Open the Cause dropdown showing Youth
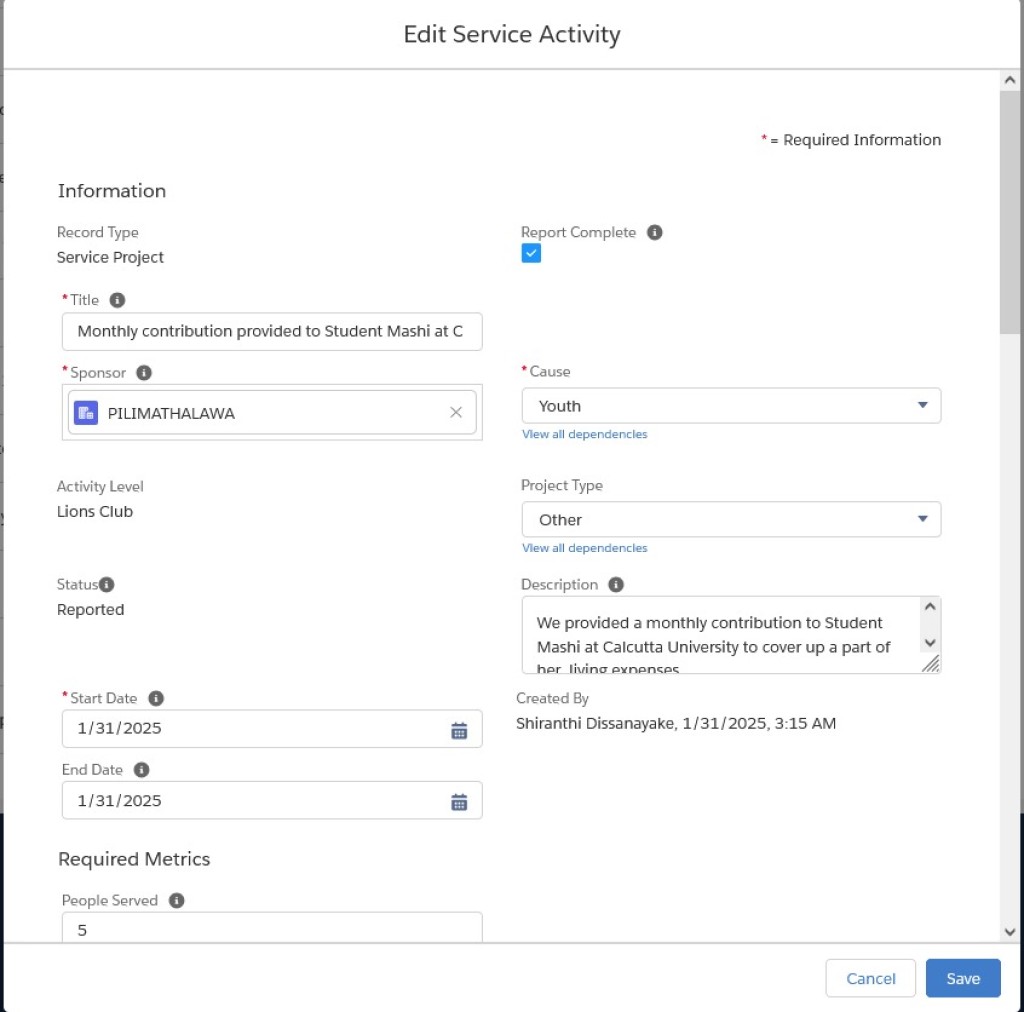This screenshot has width=1024, height=1012. click(x=731, y=405)
